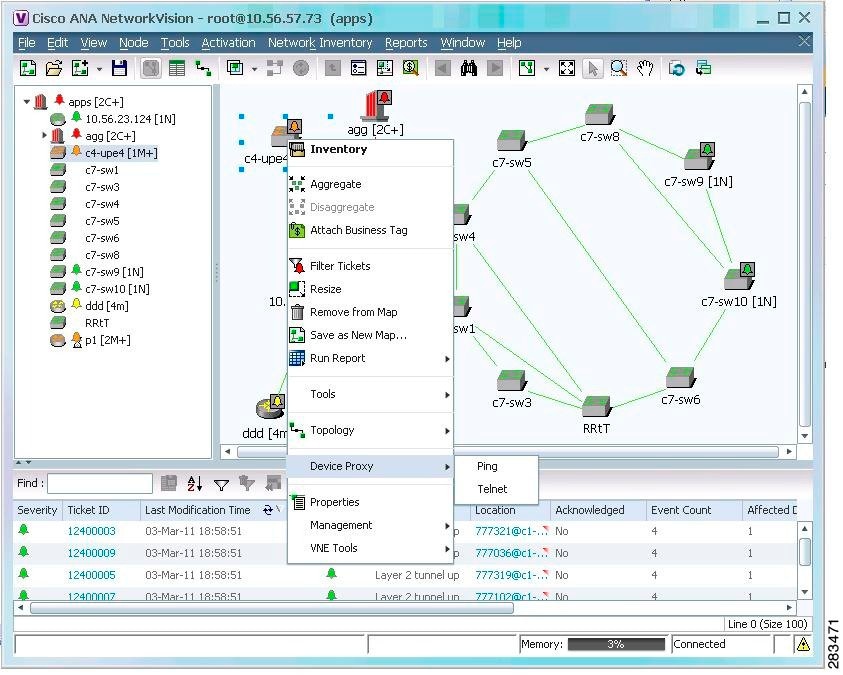Image resolution: width=843 pixels, height=675 pixels.
Task: Open the Activation menu
Action: coord(229,43)
